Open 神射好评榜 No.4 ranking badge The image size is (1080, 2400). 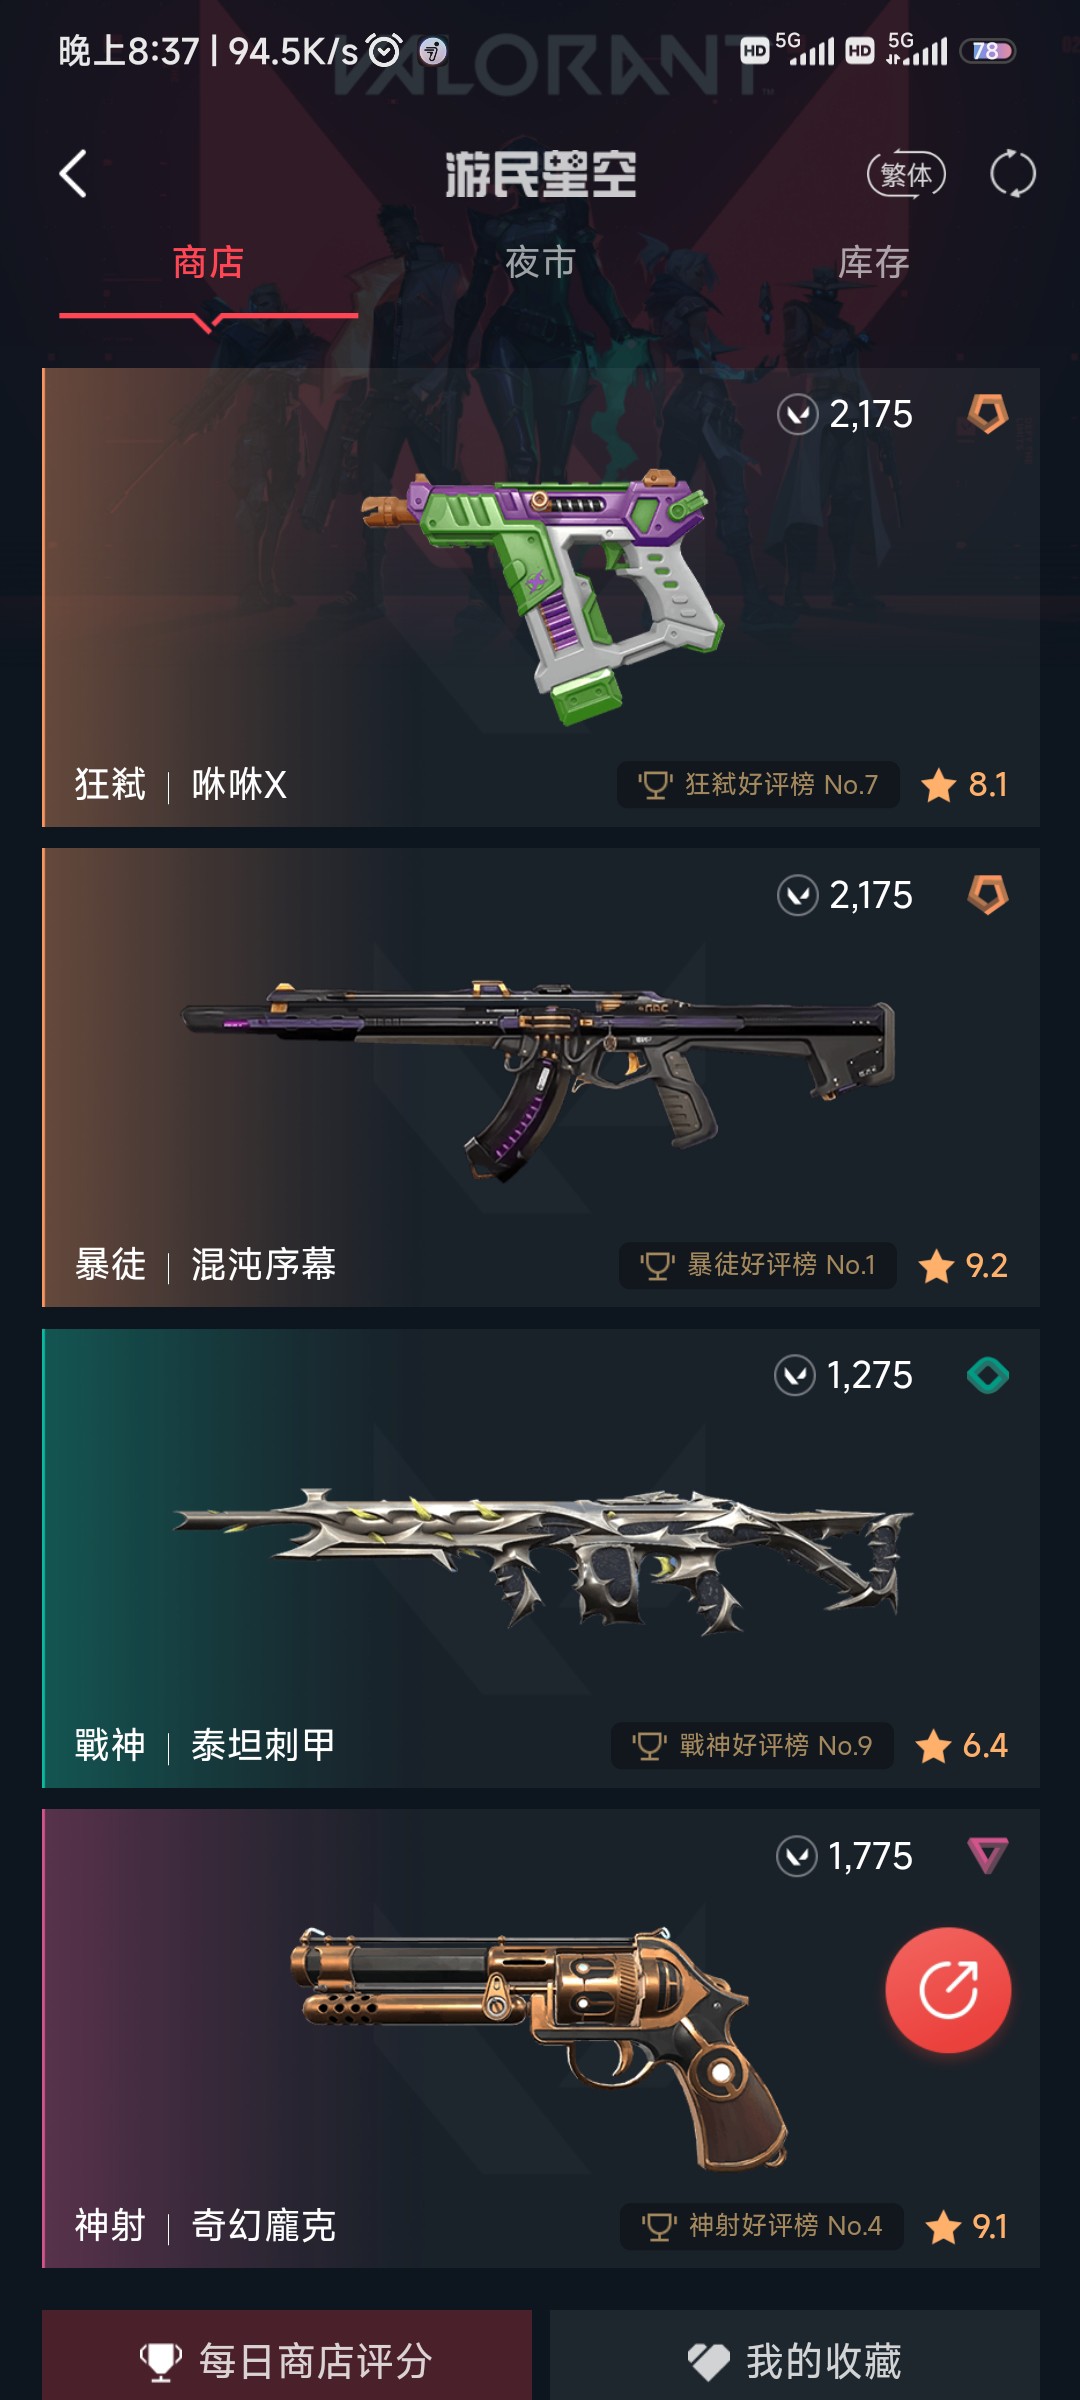click(761, 2226)
